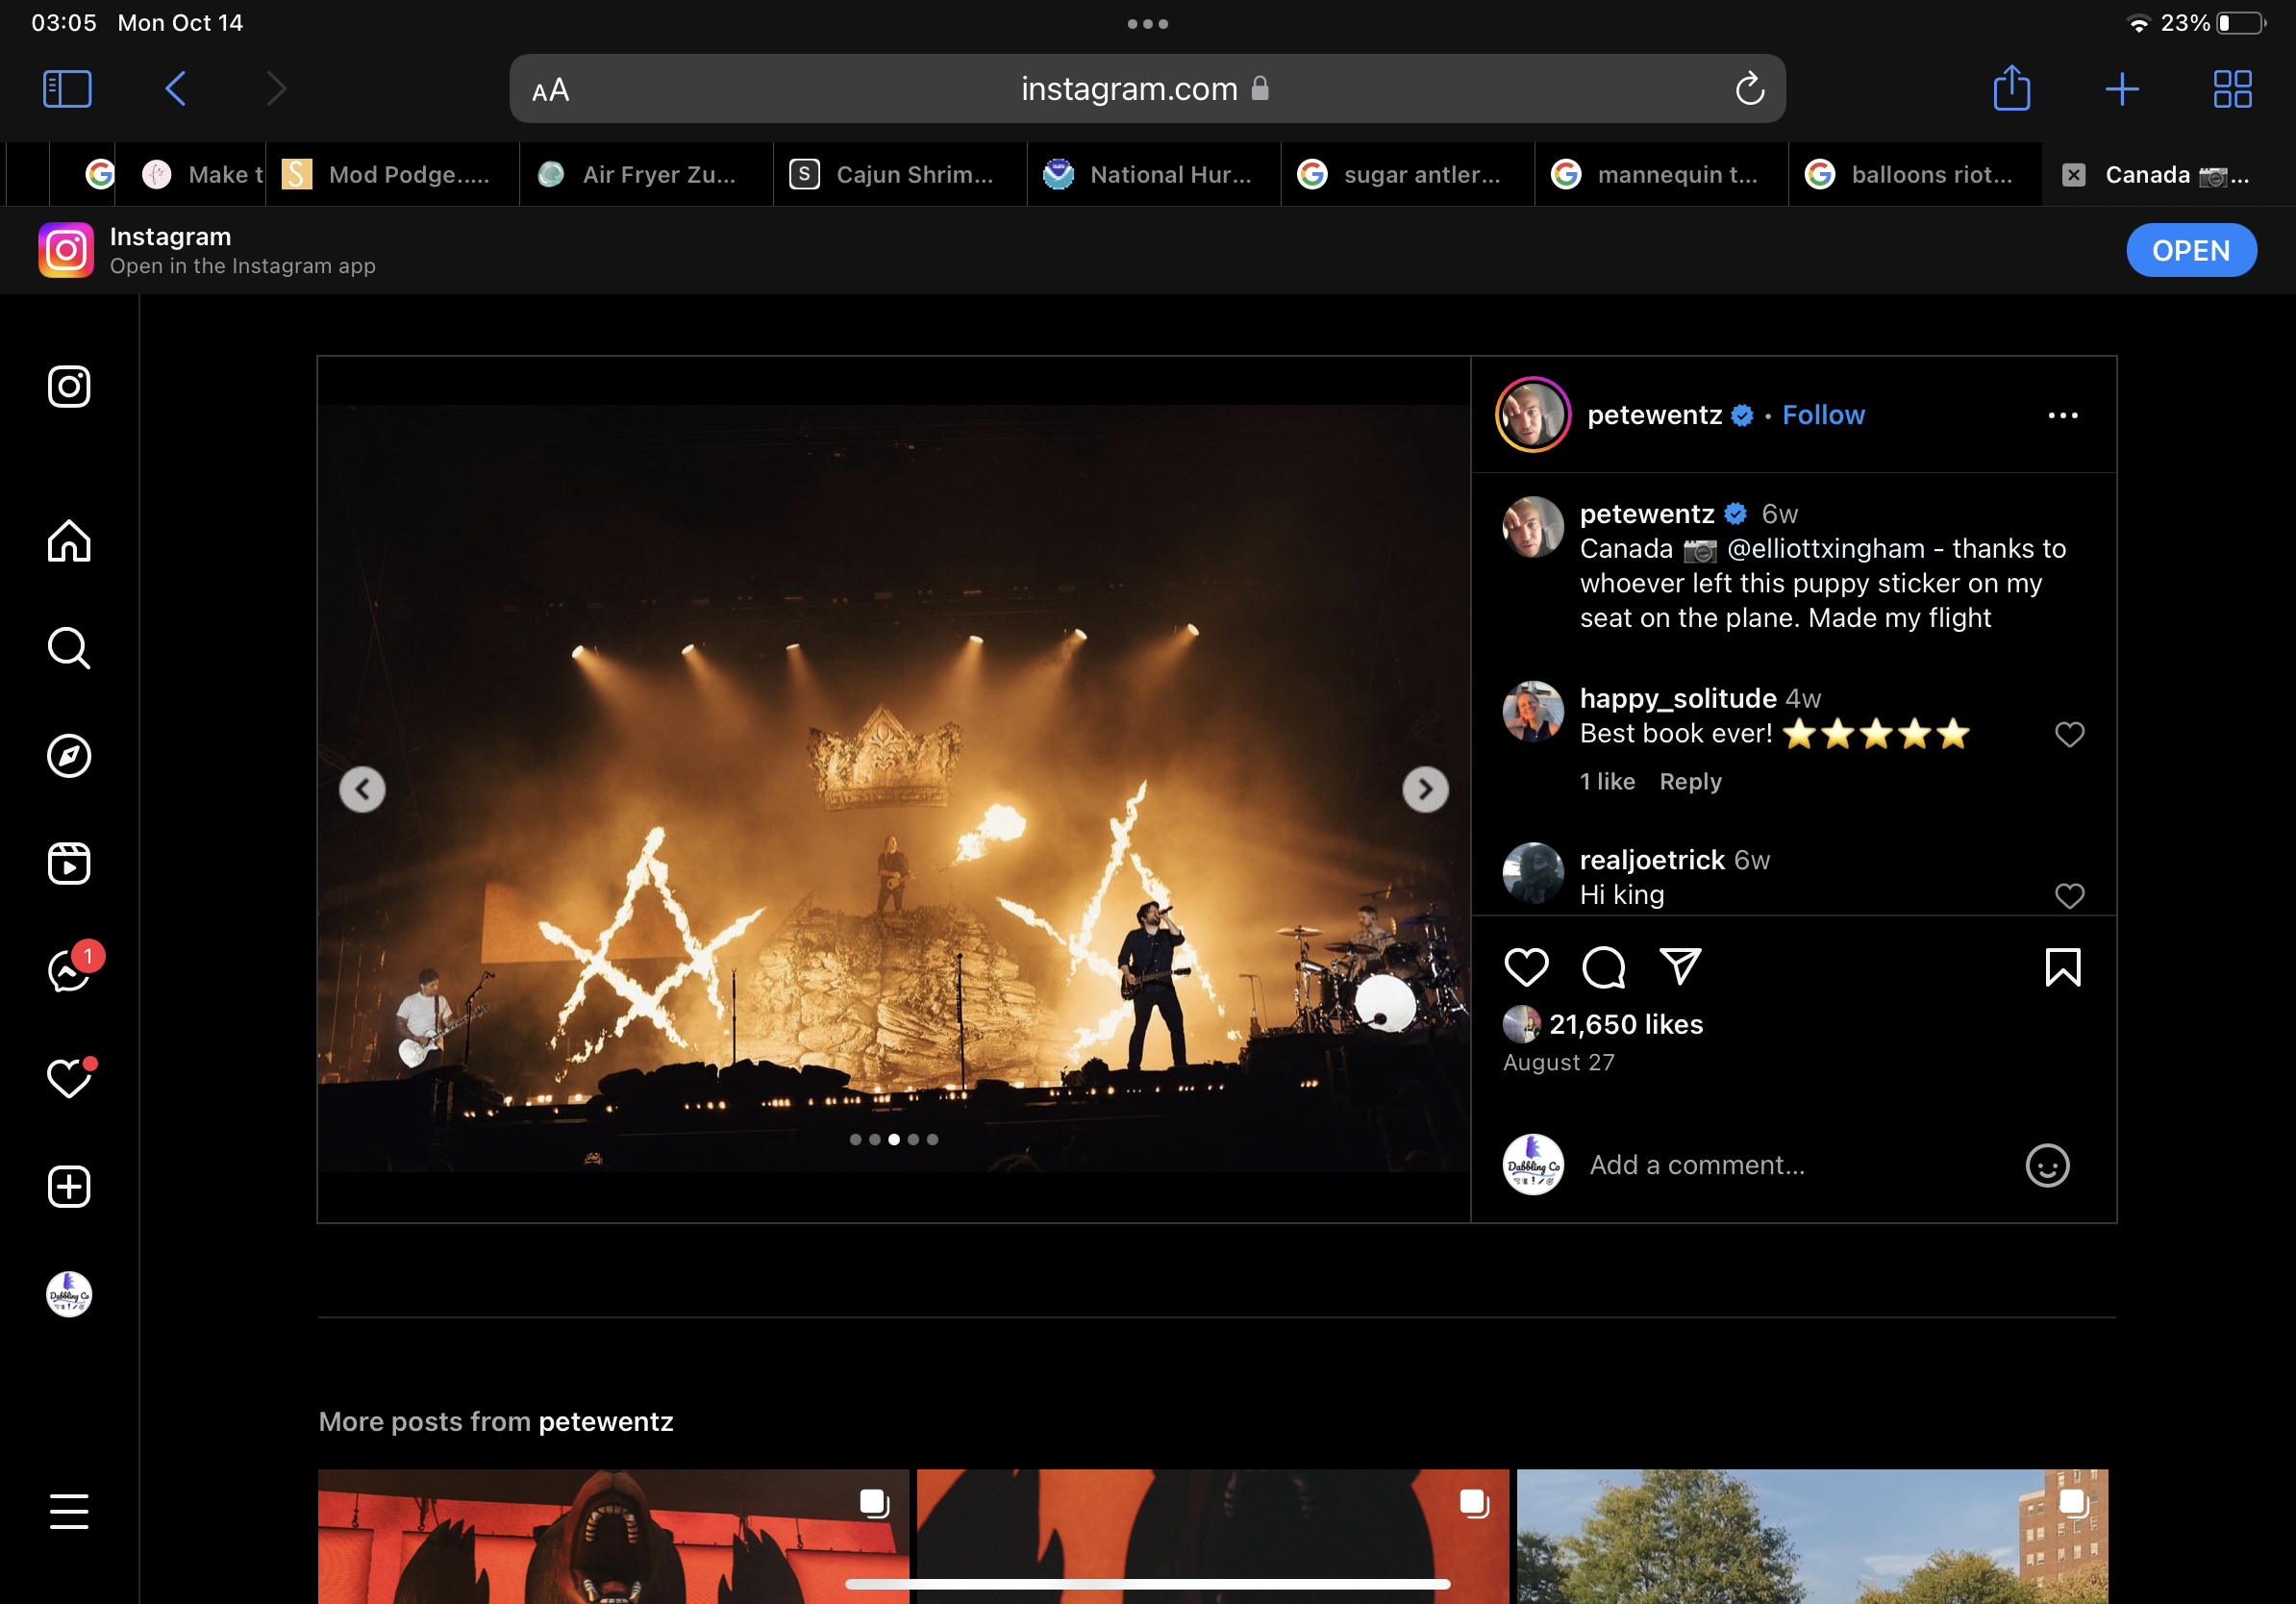
Task: Like the post with heart icon
Action: [1526, 967]
